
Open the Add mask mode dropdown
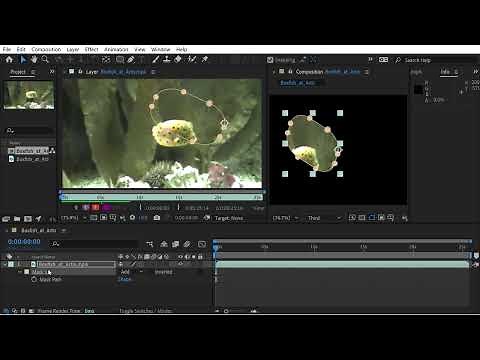(131, 272)
